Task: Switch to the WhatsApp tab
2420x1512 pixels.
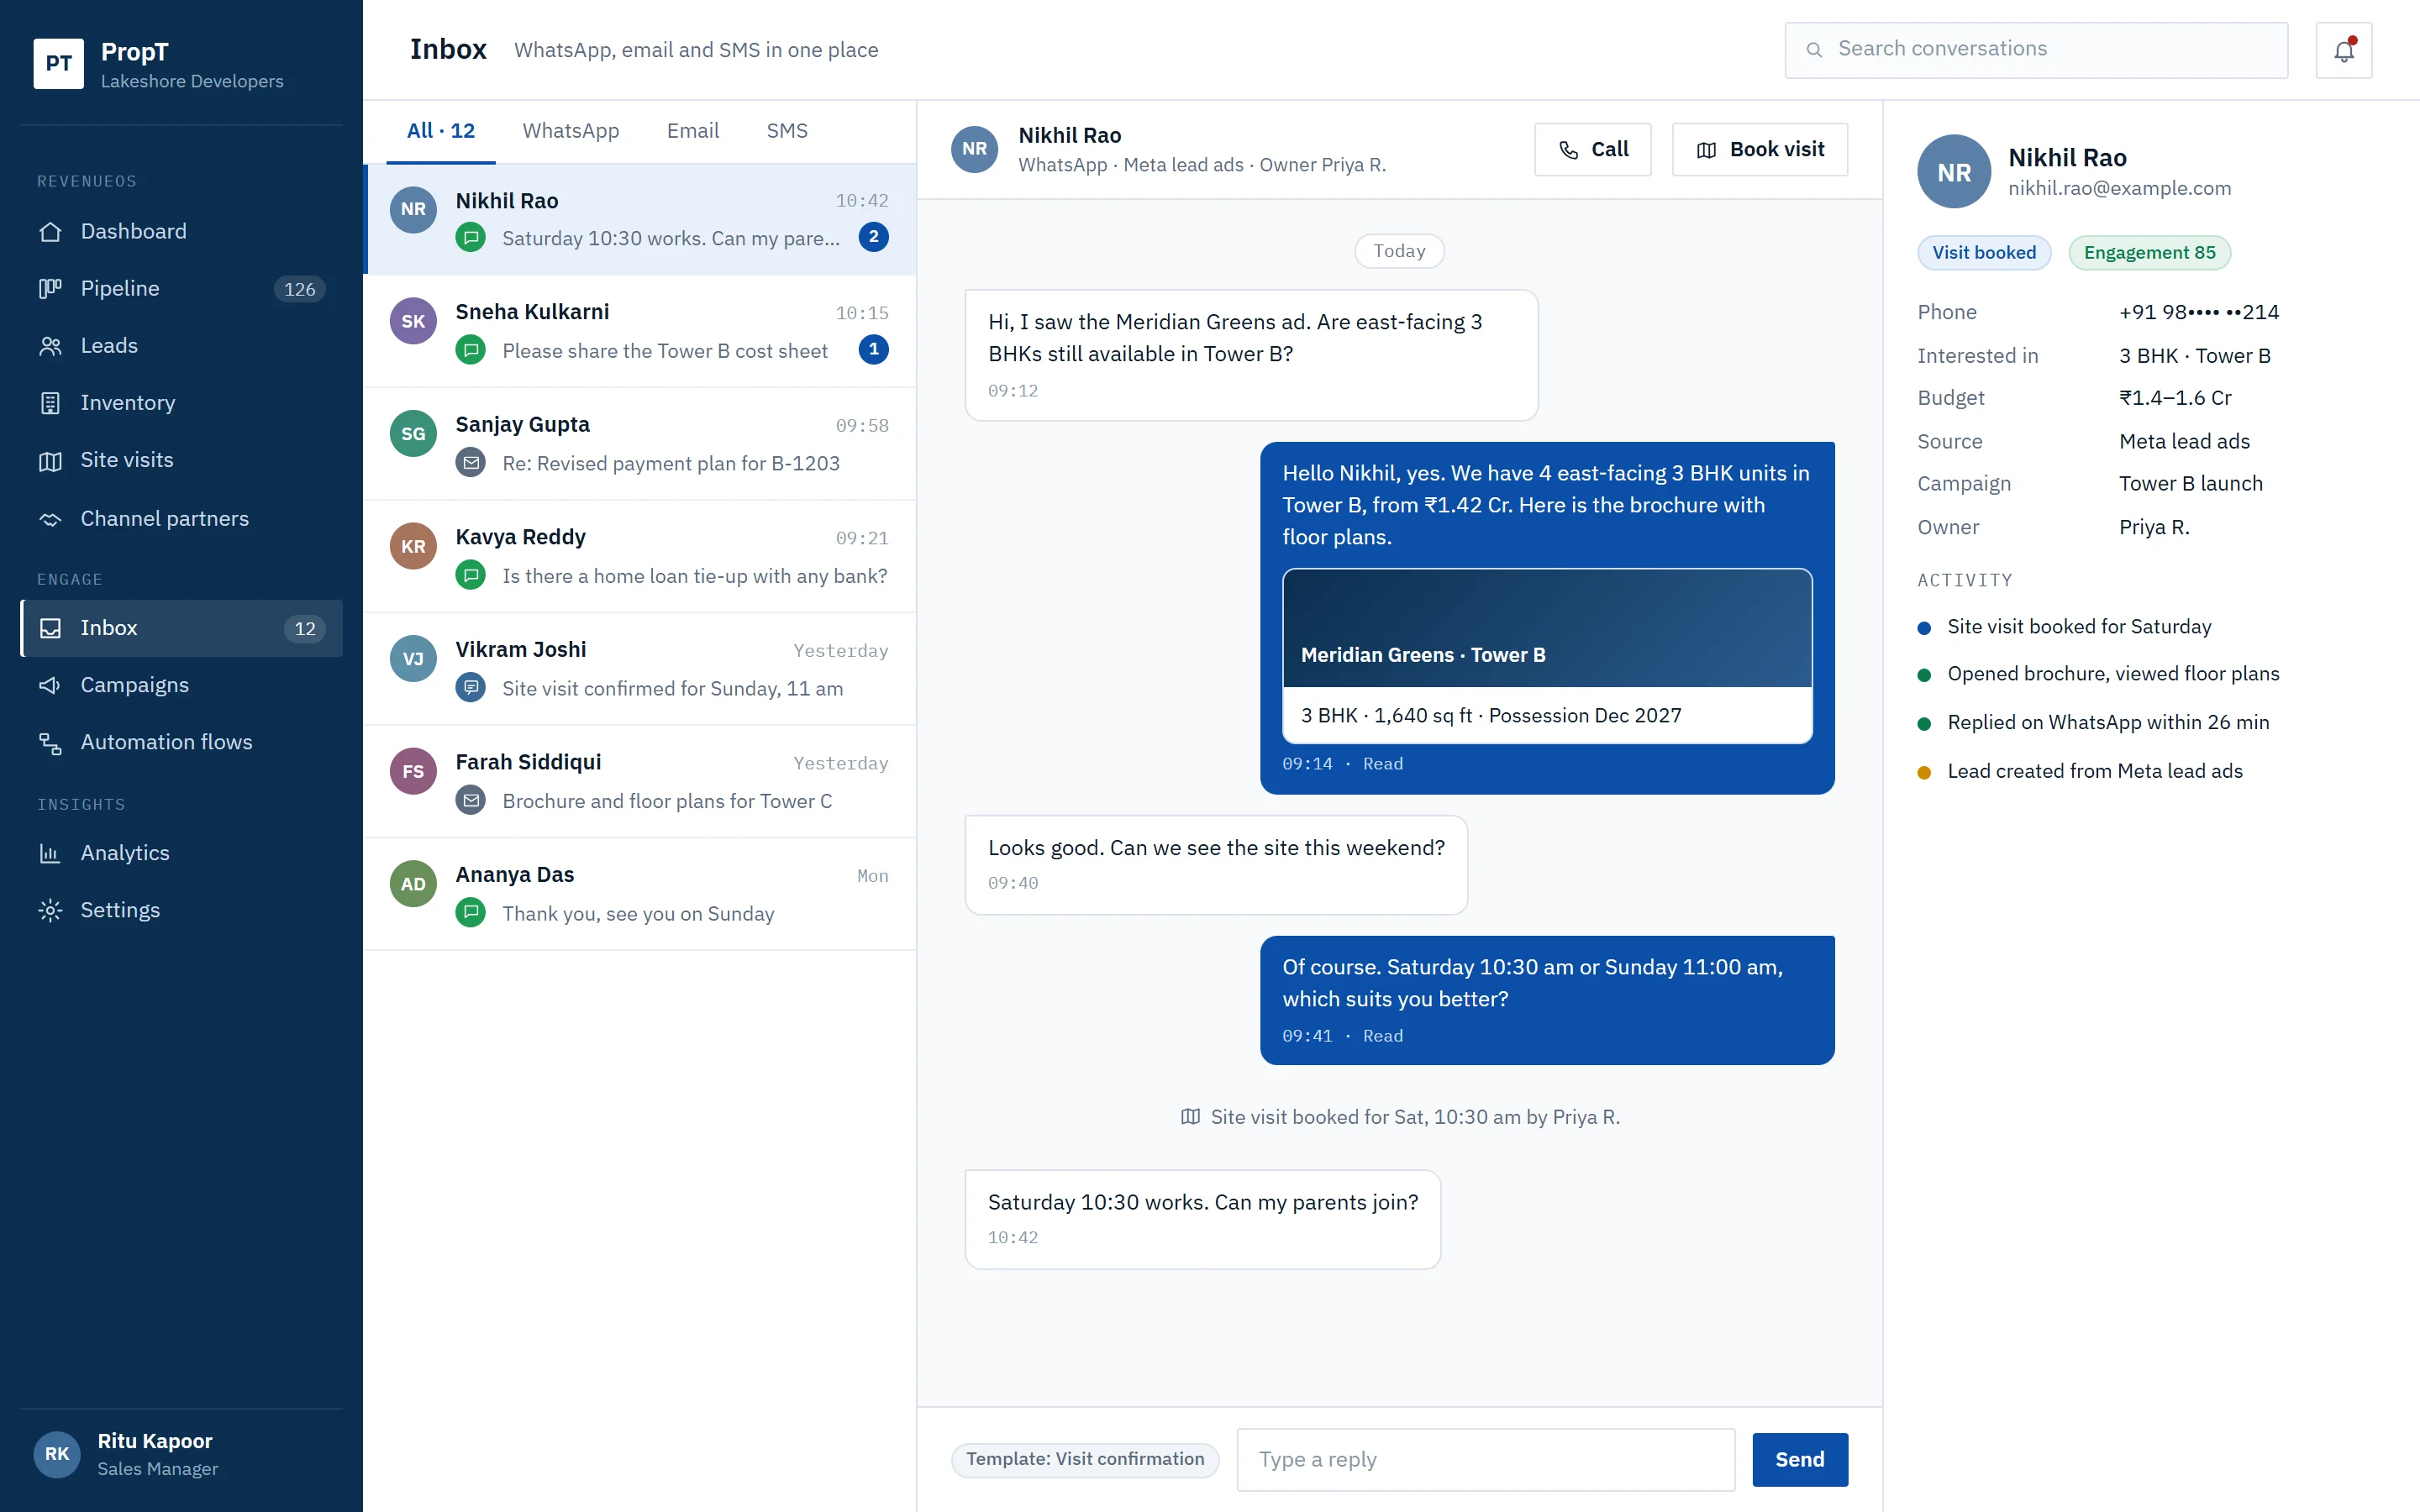Action: click(571, 131)
